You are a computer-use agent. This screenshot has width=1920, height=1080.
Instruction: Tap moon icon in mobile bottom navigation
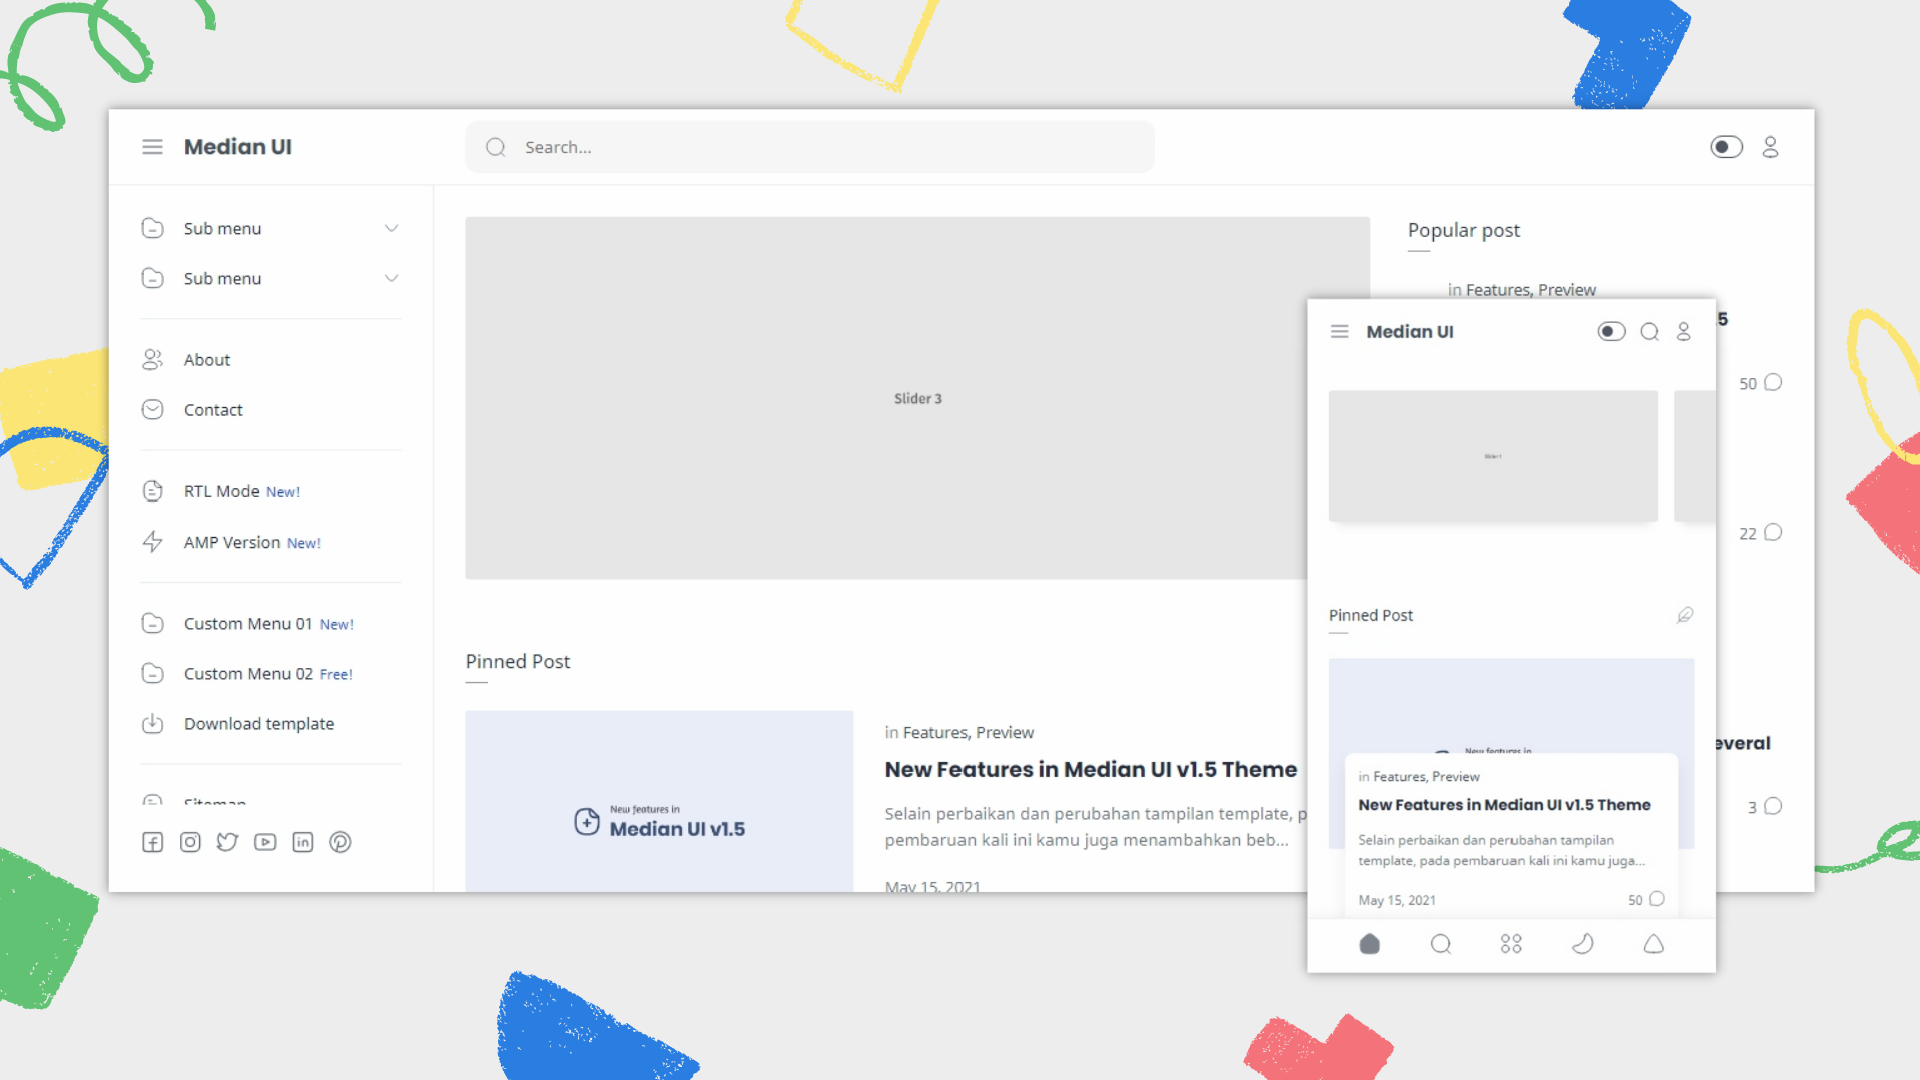(1582, 944)
